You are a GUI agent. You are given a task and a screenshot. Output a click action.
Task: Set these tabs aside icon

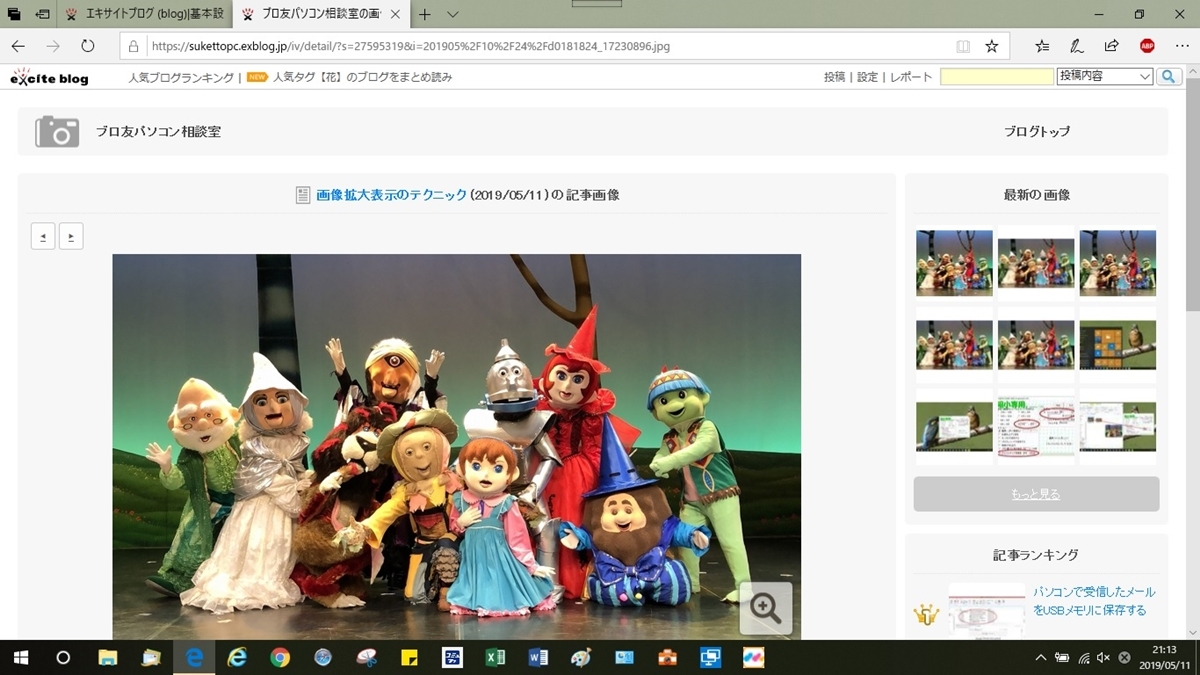coord(42,15)
